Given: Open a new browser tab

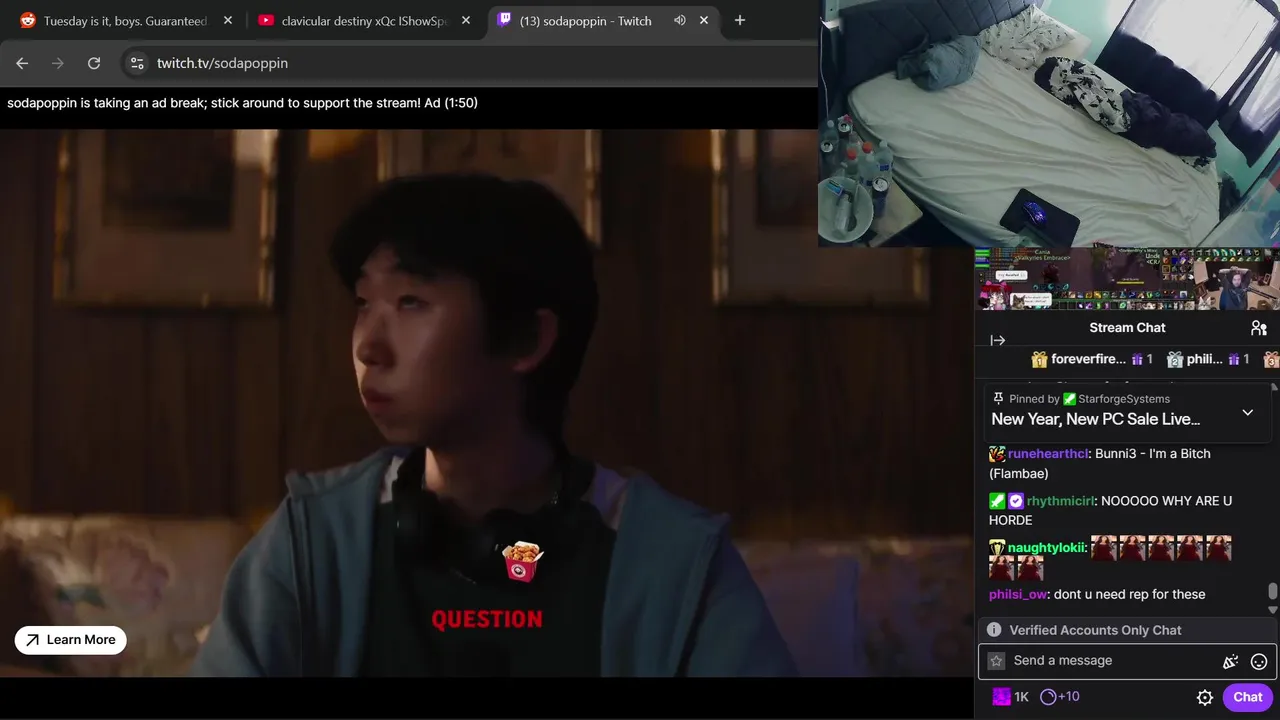Looking at the screenshot, I should (740, 20).
